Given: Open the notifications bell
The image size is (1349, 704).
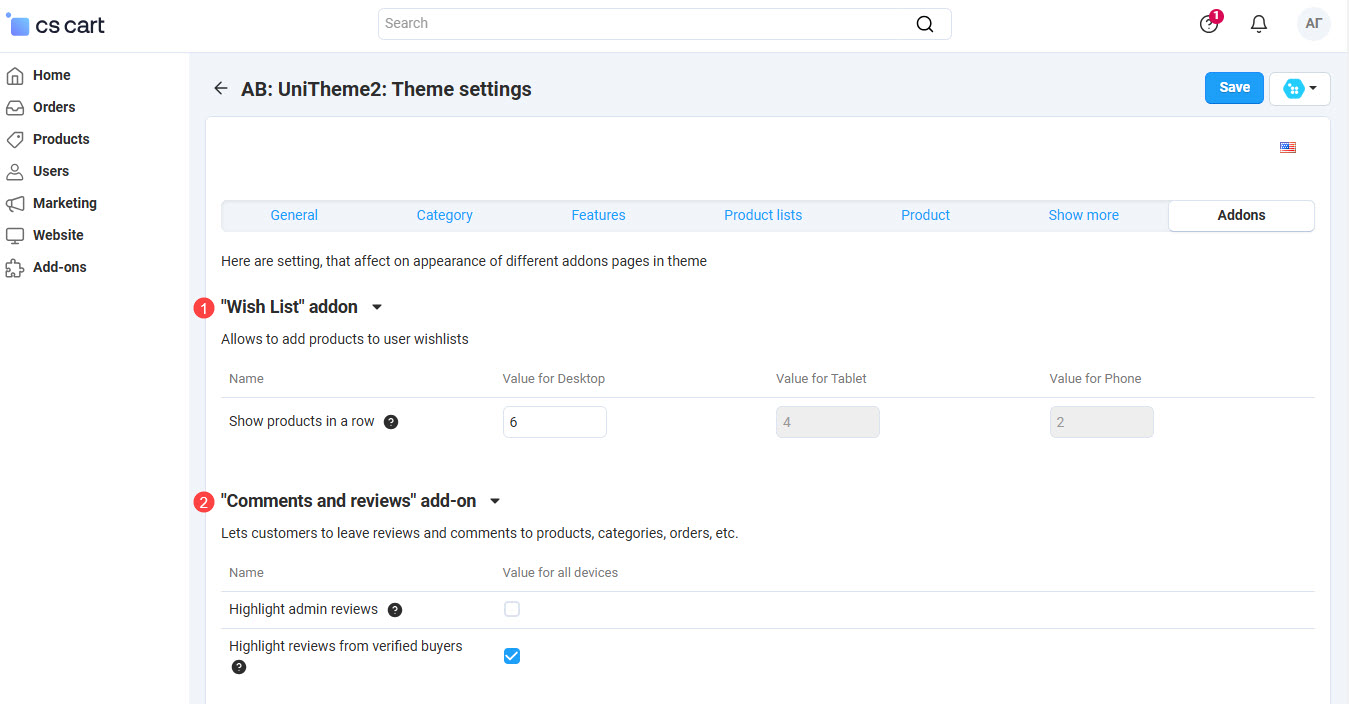Looking at the screenshot, I should (x=1259, y=24).
